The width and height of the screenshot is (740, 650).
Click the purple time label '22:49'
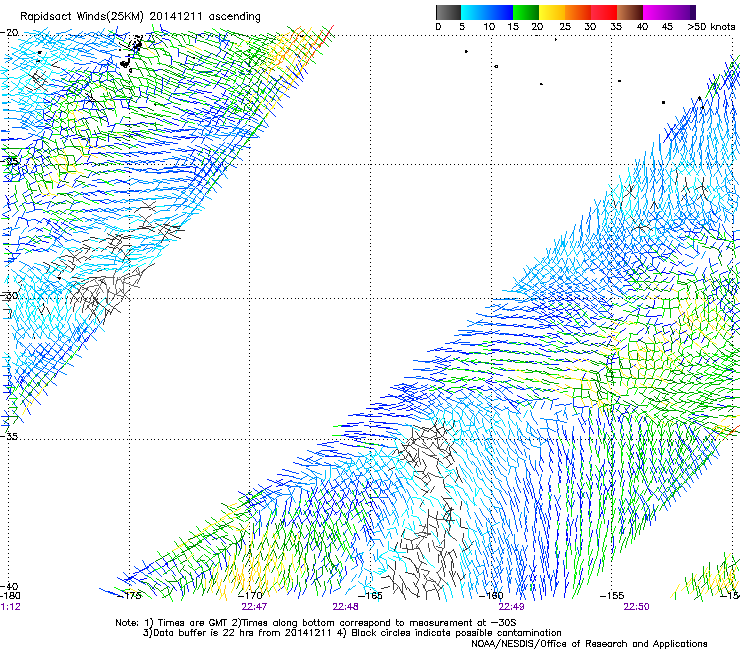click(x=511, y=607)
